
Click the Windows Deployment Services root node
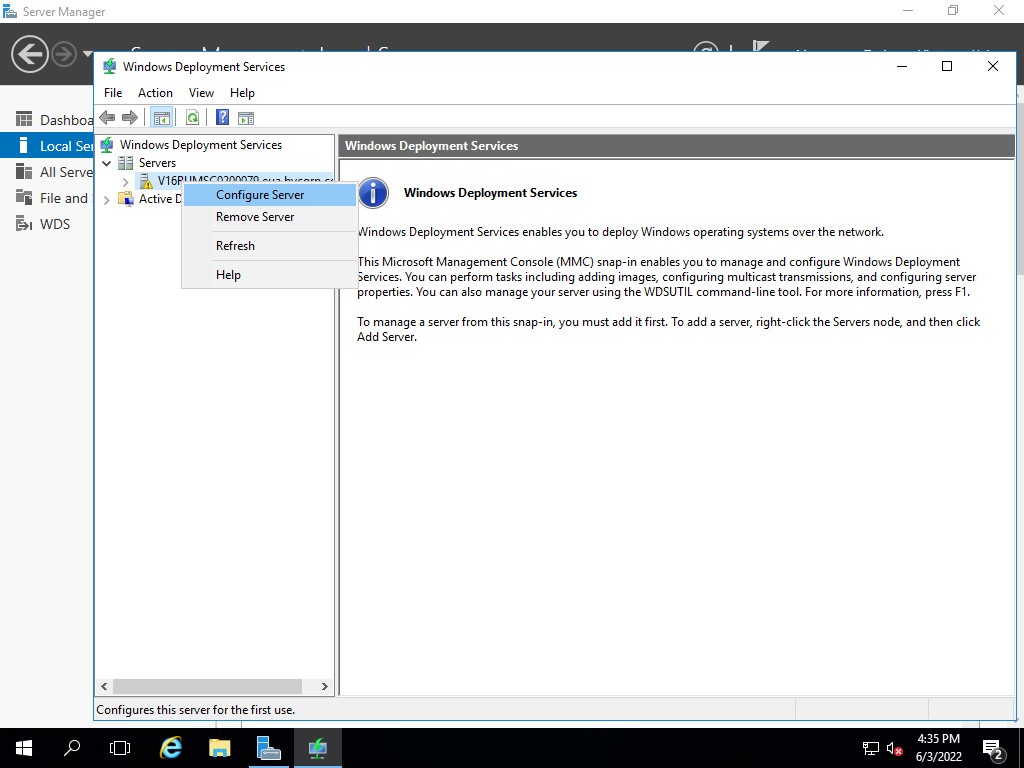(200, 145)
